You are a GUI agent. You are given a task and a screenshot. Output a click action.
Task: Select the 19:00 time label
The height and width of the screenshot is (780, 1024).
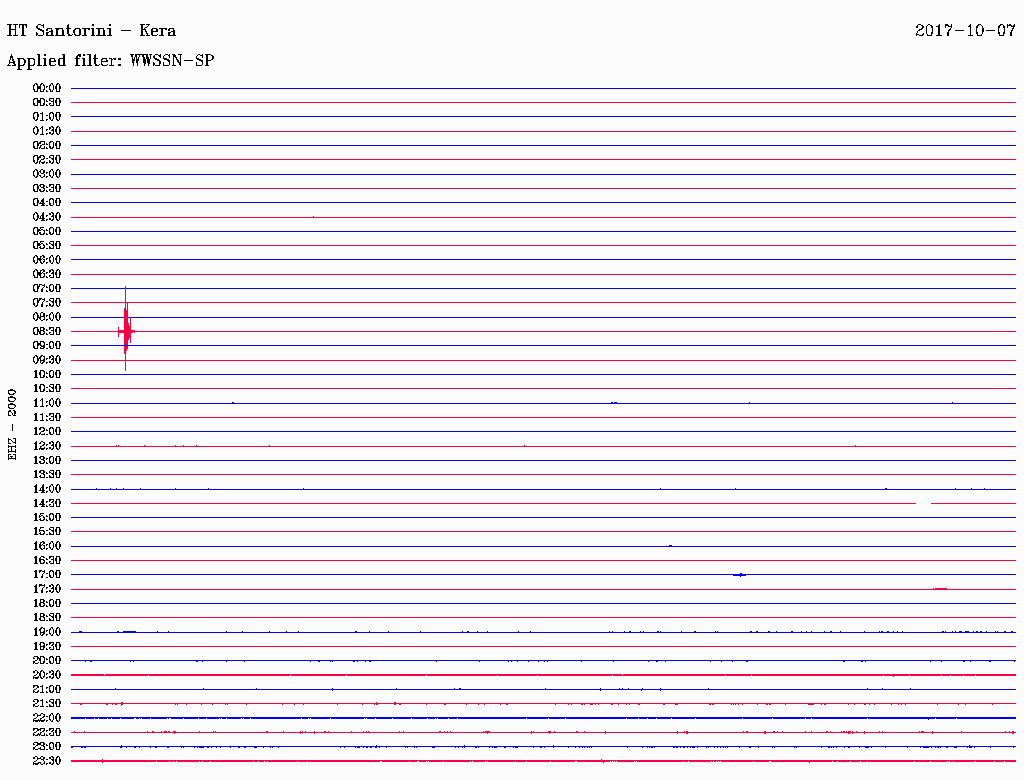tap(47, 632)
